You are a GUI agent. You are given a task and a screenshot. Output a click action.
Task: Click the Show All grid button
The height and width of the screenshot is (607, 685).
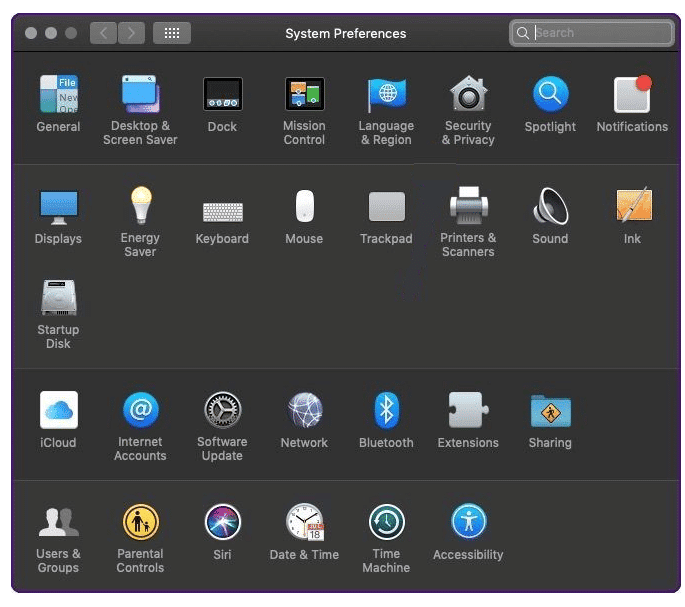click(172, 33)
